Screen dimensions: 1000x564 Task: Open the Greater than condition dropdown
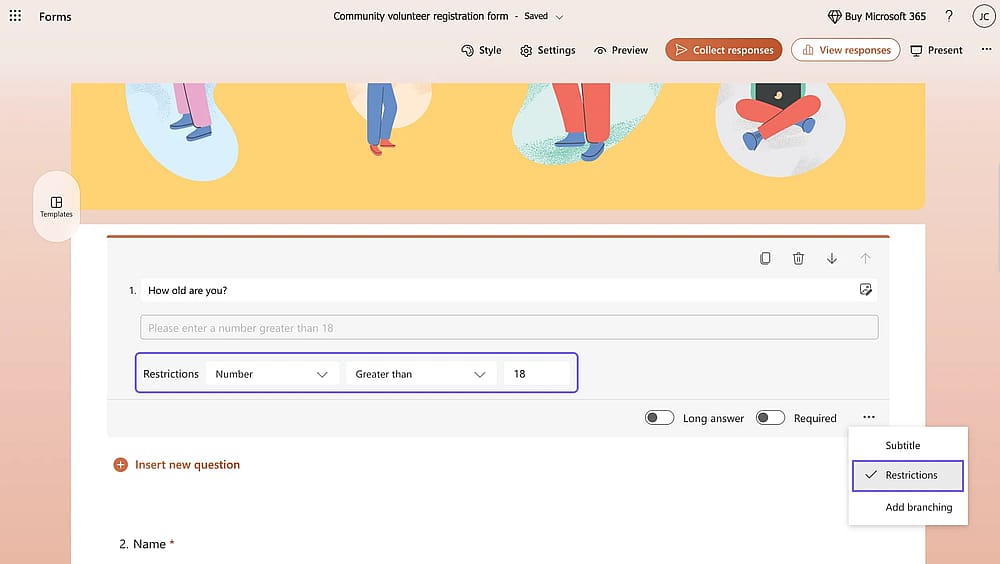[421, 374]
